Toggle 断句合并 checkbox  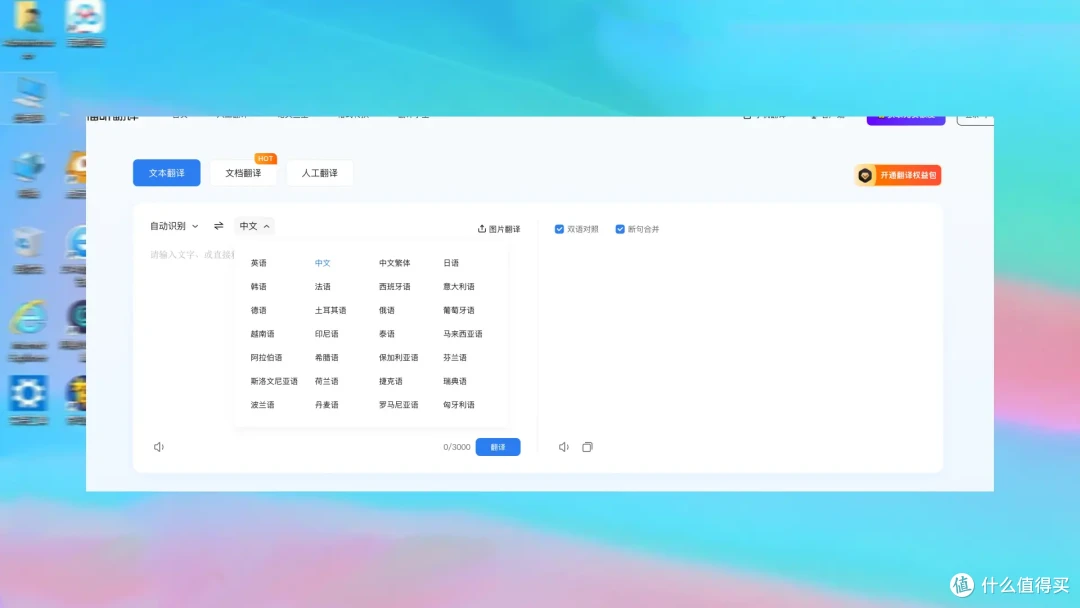tap(620, 229)
